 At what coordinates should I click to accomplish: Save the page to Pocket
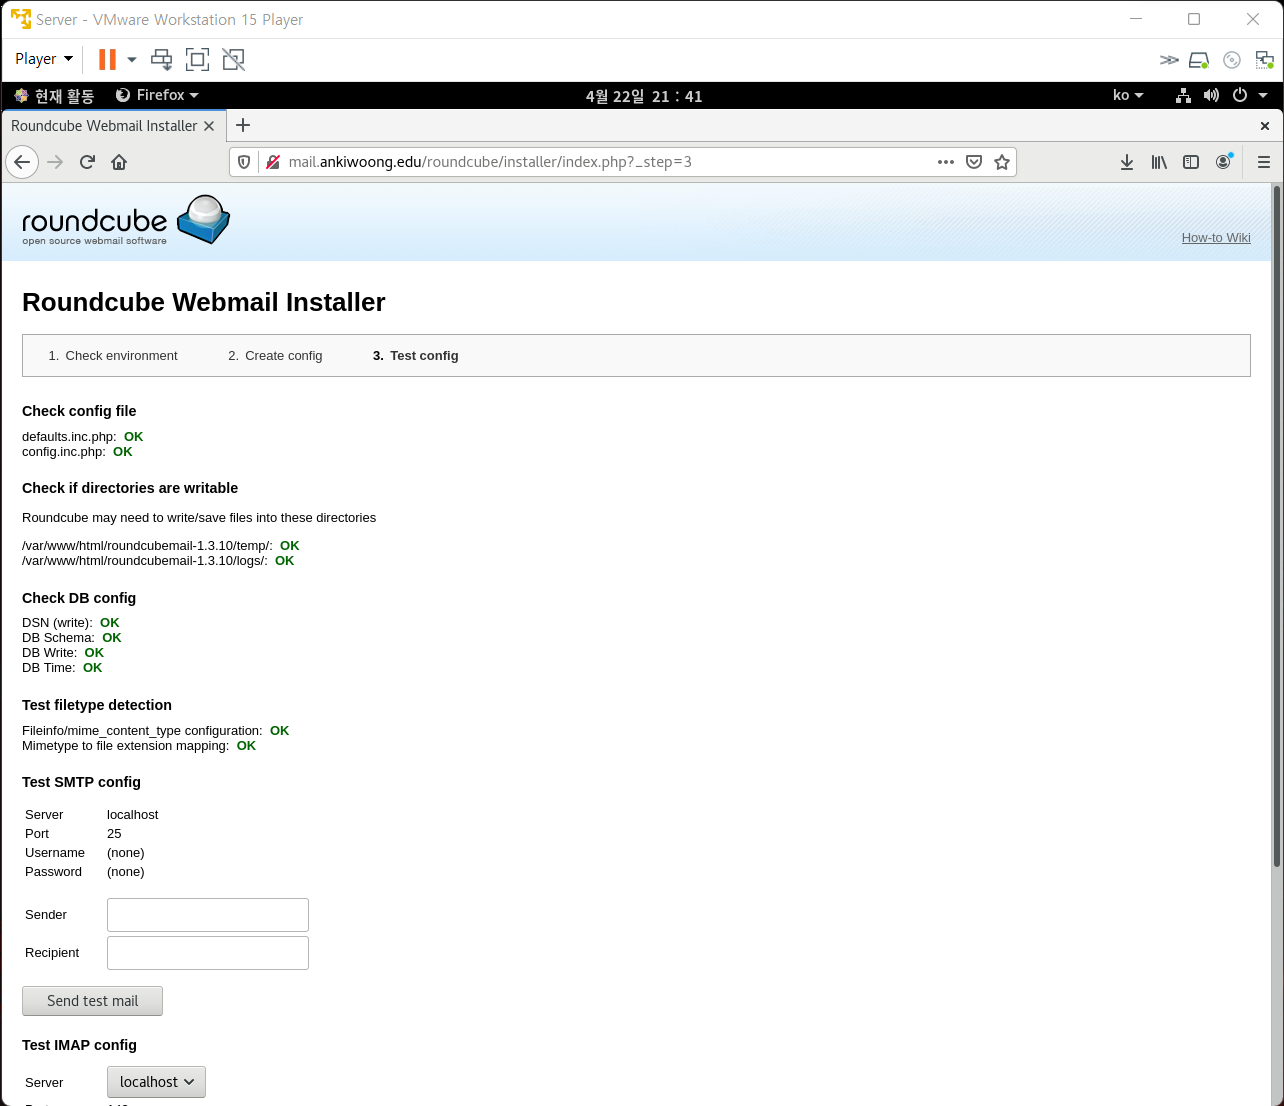tap(974, 162)
